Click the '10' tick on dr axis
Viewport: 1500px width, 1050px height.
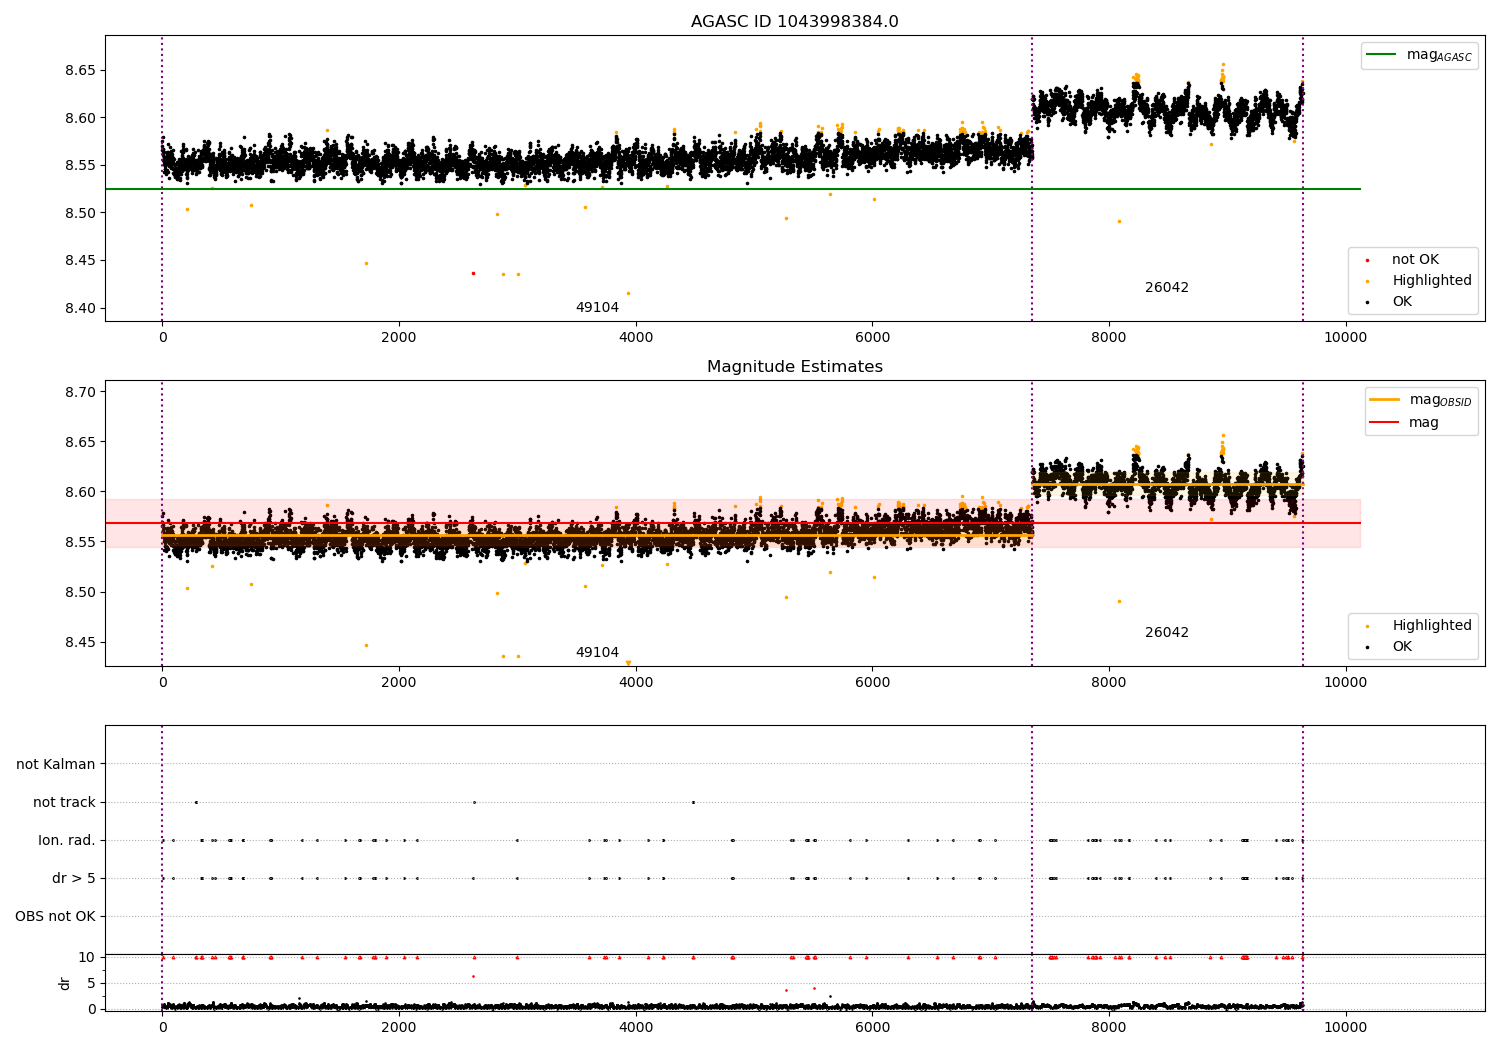point(87,958)
